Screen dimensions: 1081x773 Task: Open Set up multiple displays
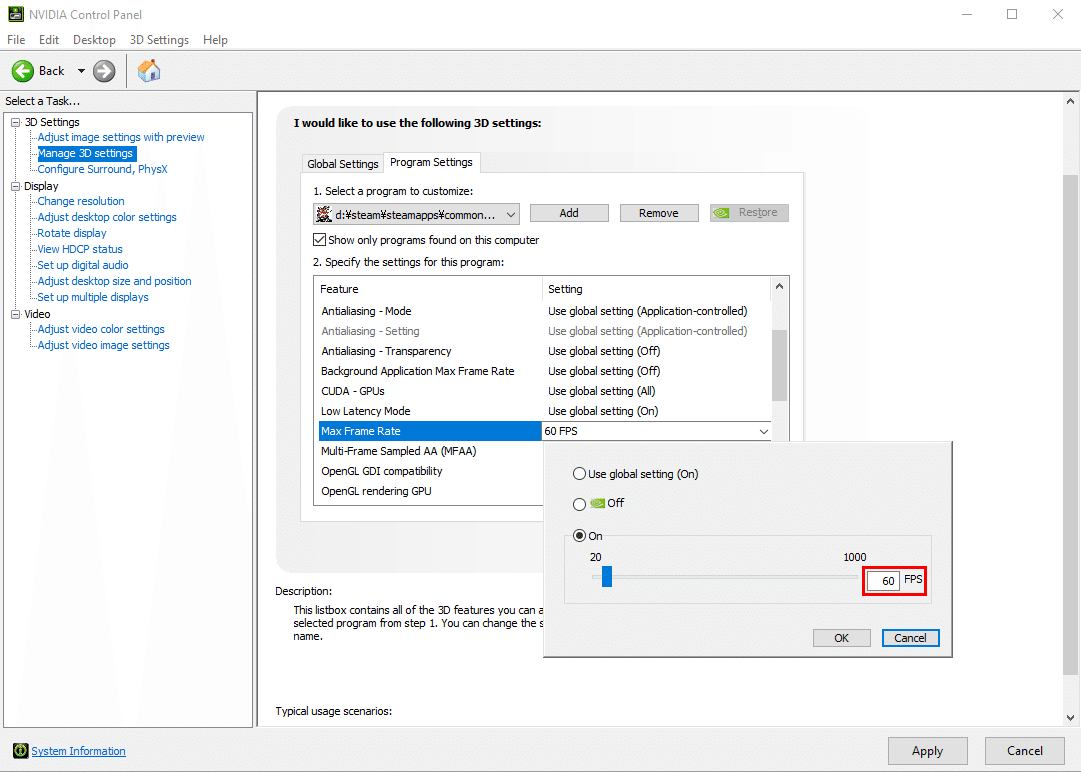pyautogui.click(x=93, y=297)
